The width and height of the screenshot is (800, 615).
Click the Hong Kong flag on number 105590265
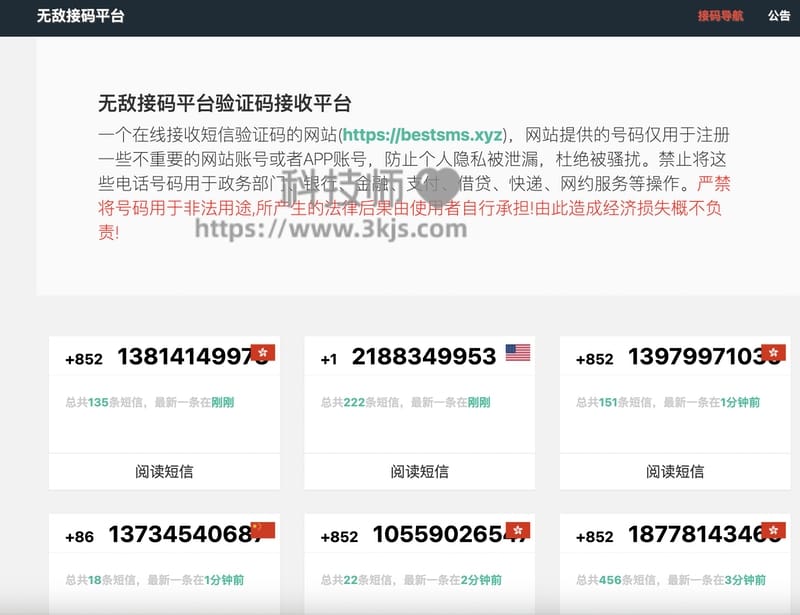click(518, 530)
